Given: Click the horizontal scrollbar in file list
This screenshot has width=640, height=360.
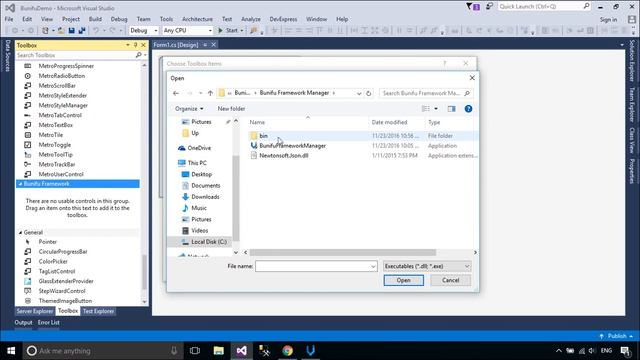Looking at the screenshot, I should pos(343,252).
